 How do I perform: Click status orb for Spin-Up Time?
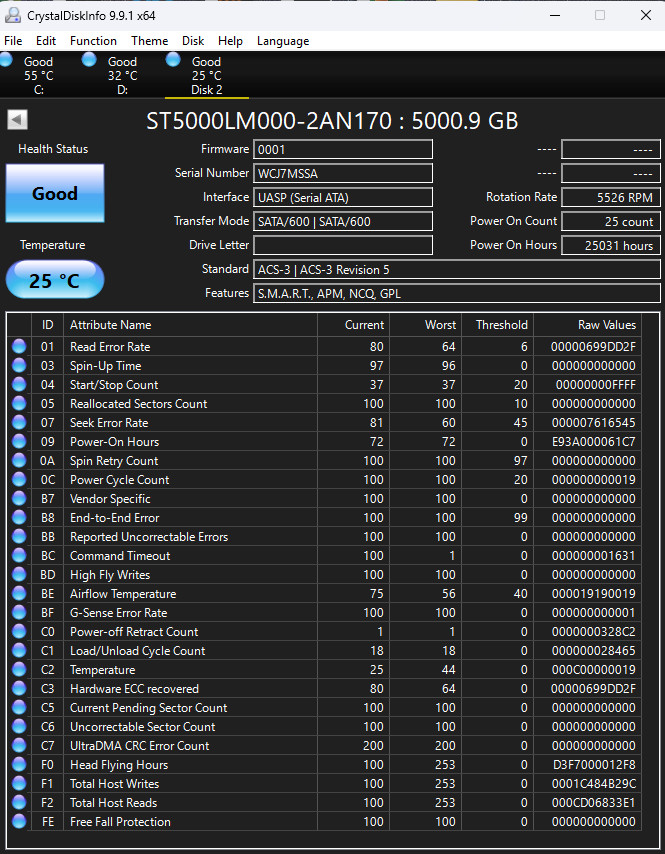click(19, 365)
